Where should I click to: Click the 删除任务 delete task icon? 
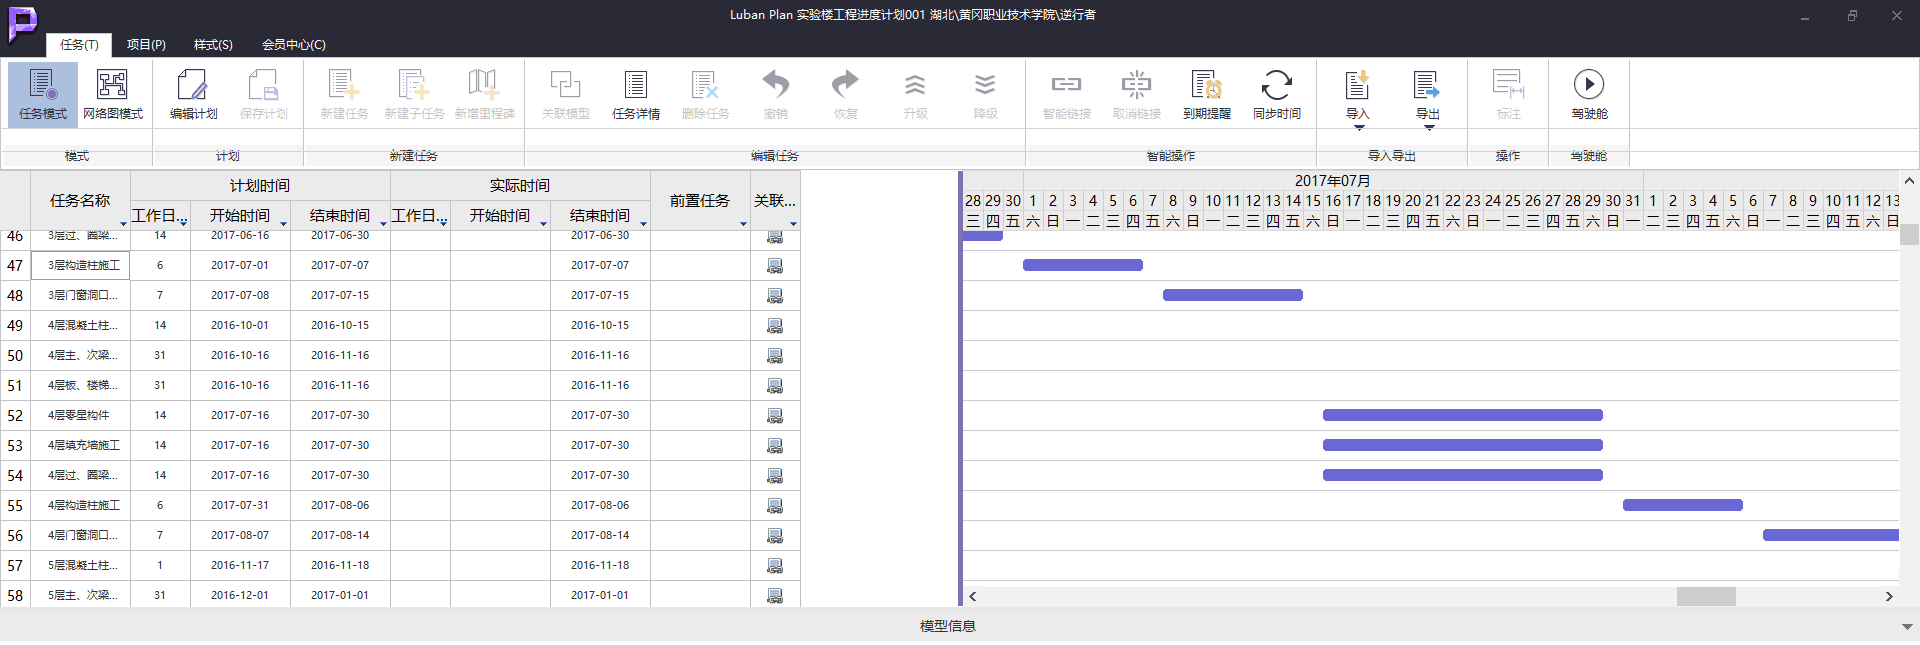[705, 85]
